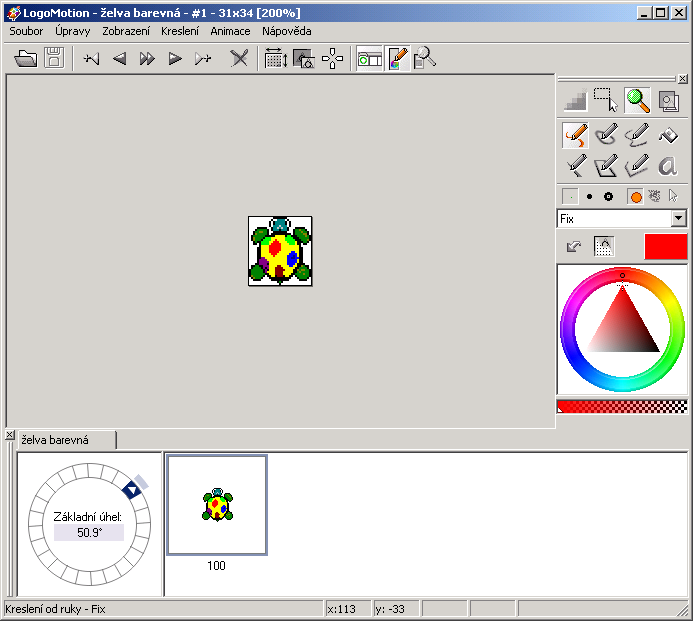This screenshot has height=621, width=693.
Task: Open the Zobrazení menu
Action: (126, 31)
